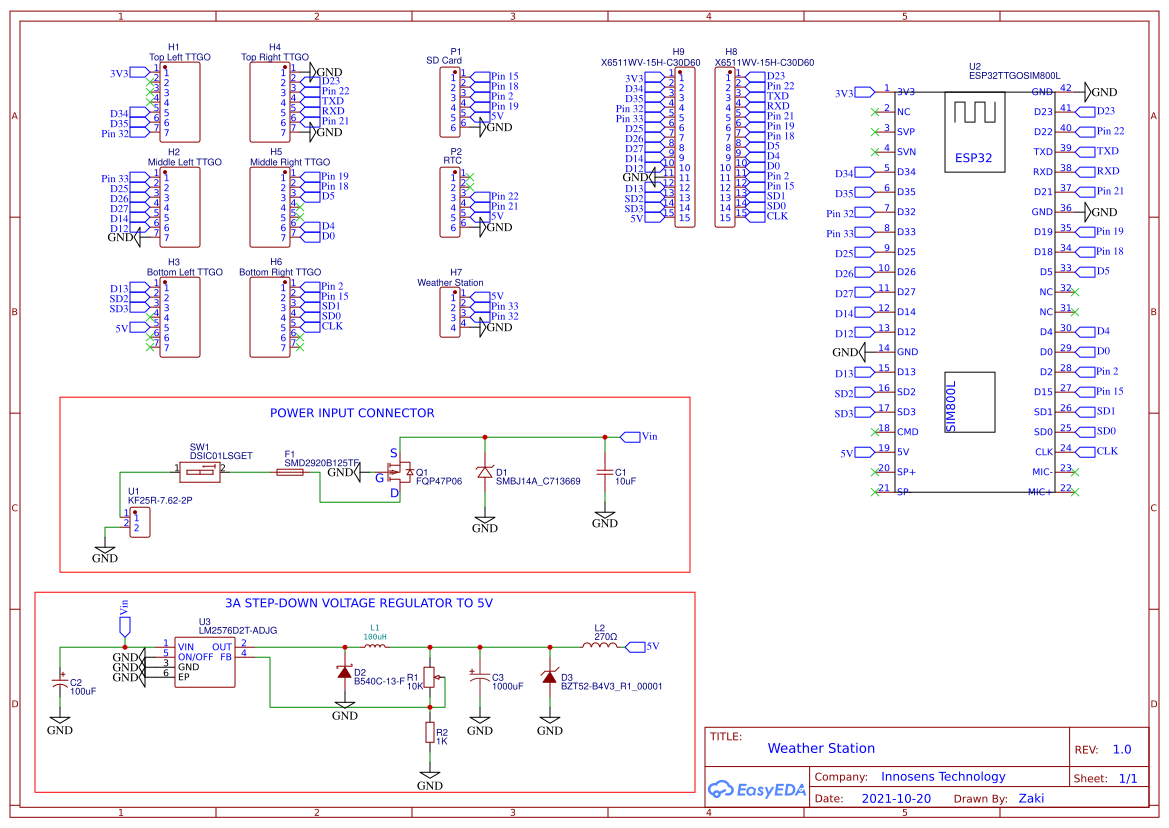Click the Weather Station title text field
Image resolution: width=1169 pixels, height=828 pixels.
pyautogui.click(x=821, y=748)
